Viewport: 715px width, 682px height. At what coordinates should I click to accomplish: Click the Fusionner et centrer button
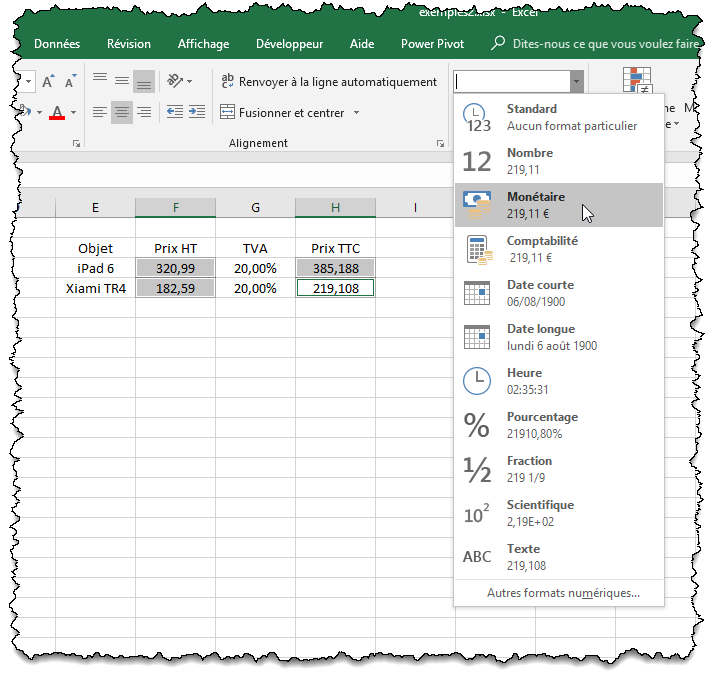284,113
